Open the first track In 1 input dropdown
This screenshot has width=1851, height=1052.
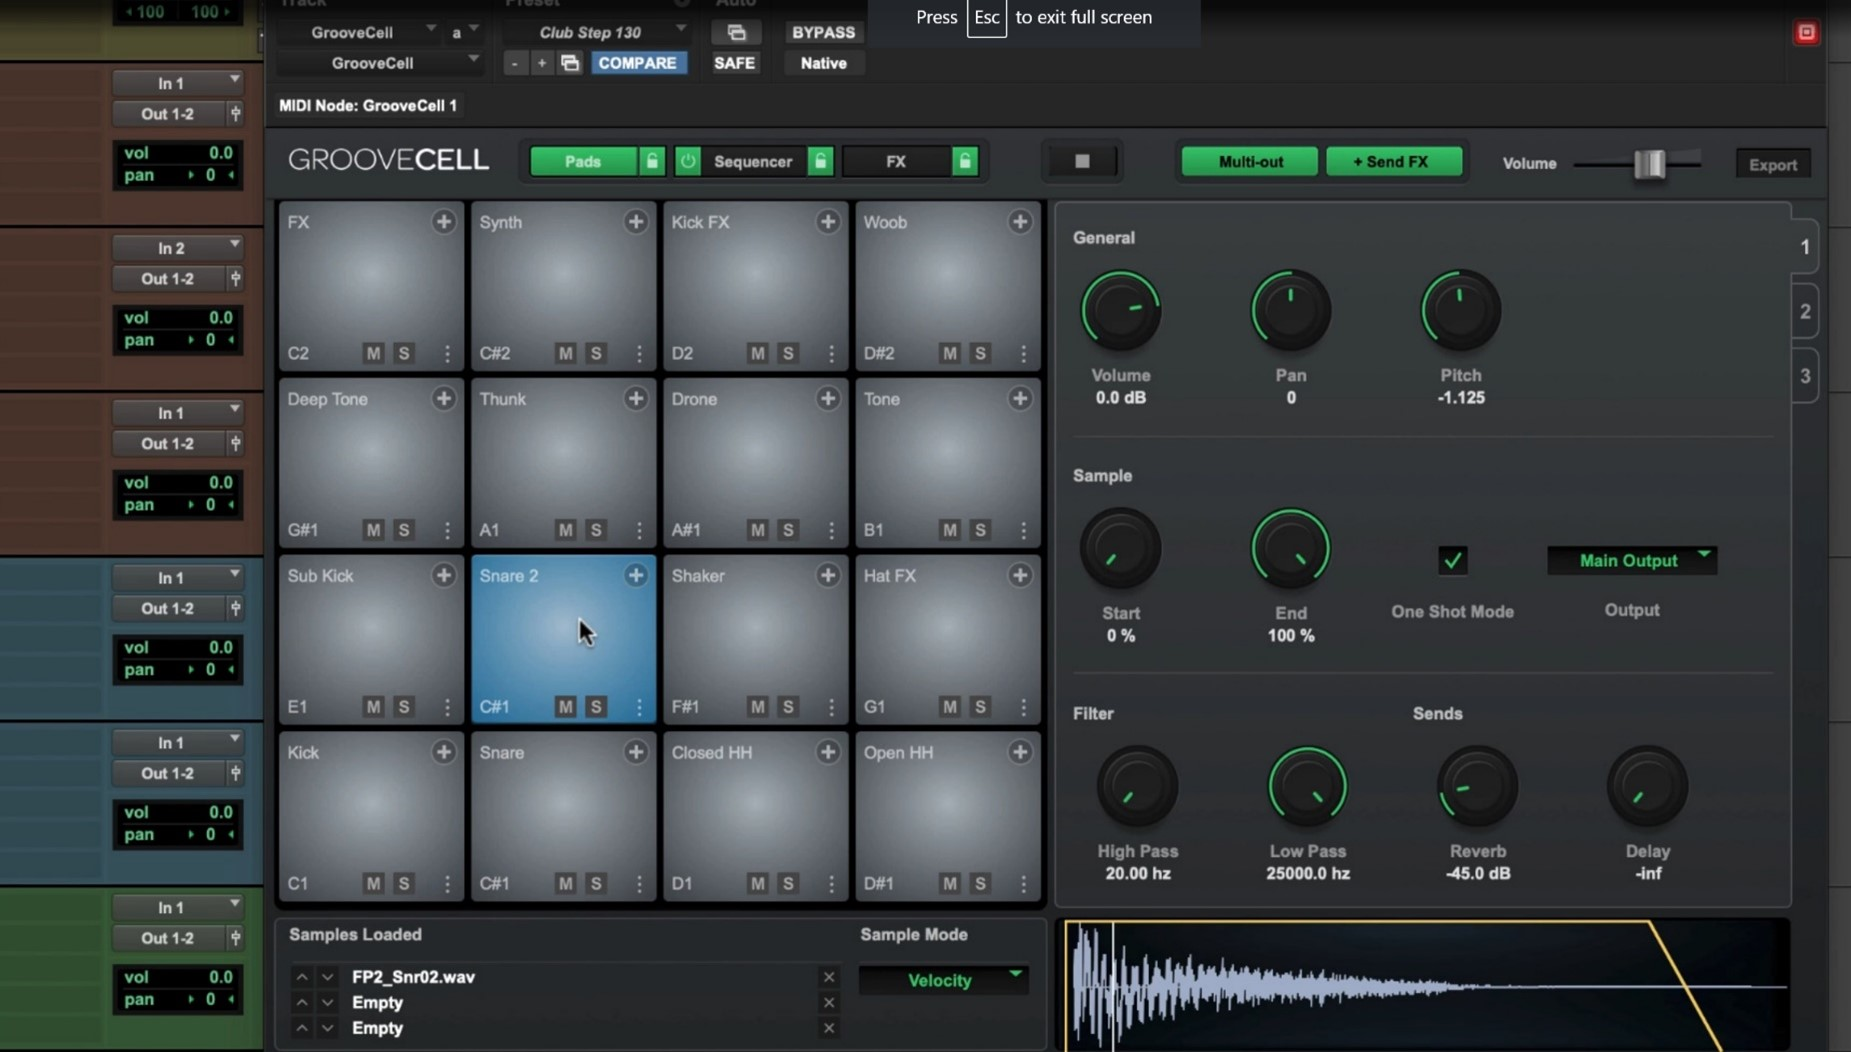click(178, 83)
